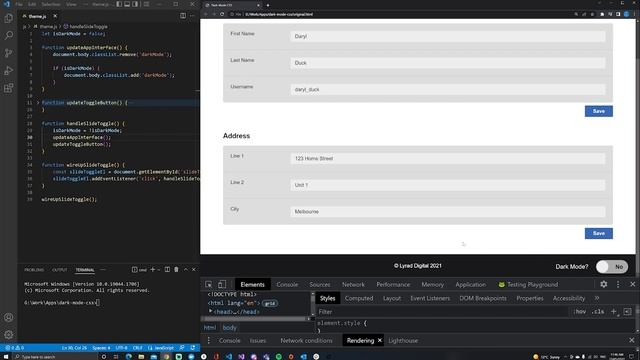
Task: Toggle the VS Code primary sidebar layout
Action: [119, 4]
